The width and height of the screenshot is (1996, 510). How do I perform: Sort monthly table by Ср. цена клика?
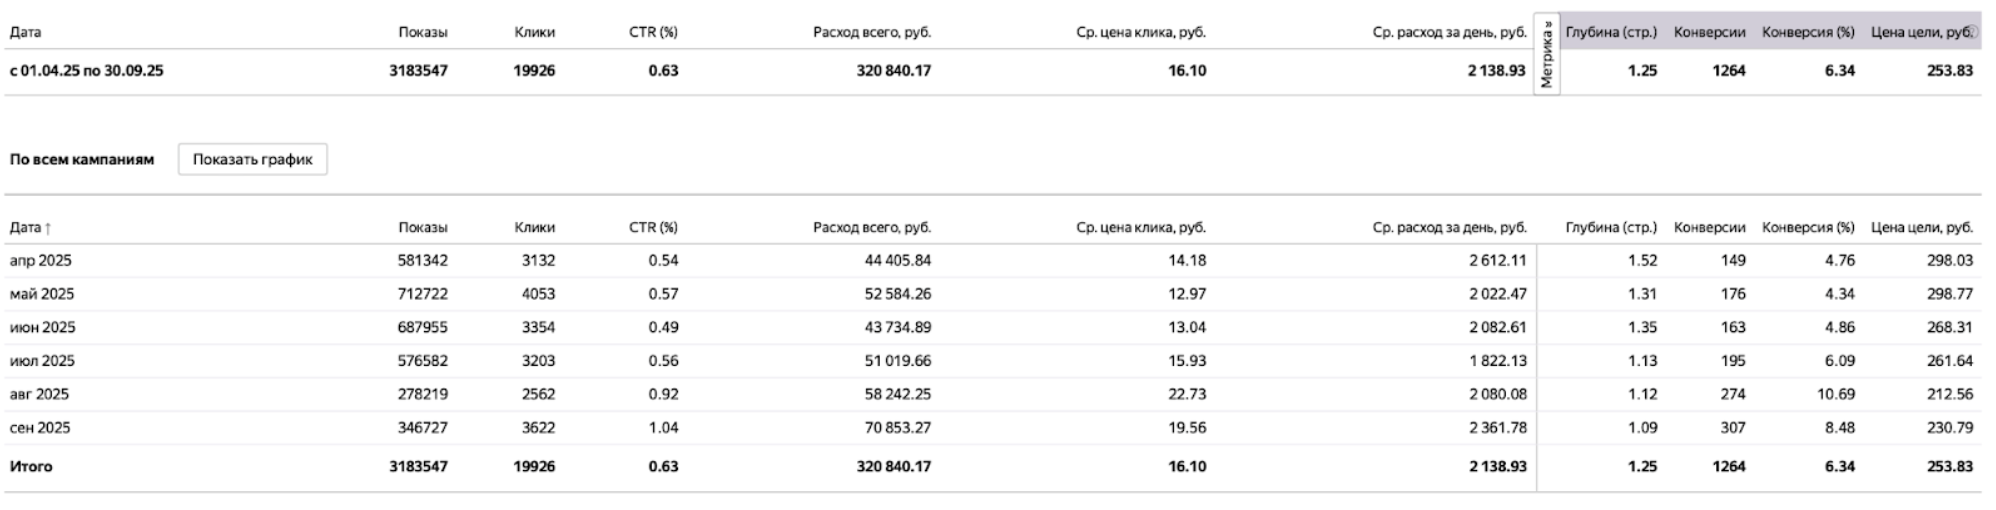(1140, 227)
